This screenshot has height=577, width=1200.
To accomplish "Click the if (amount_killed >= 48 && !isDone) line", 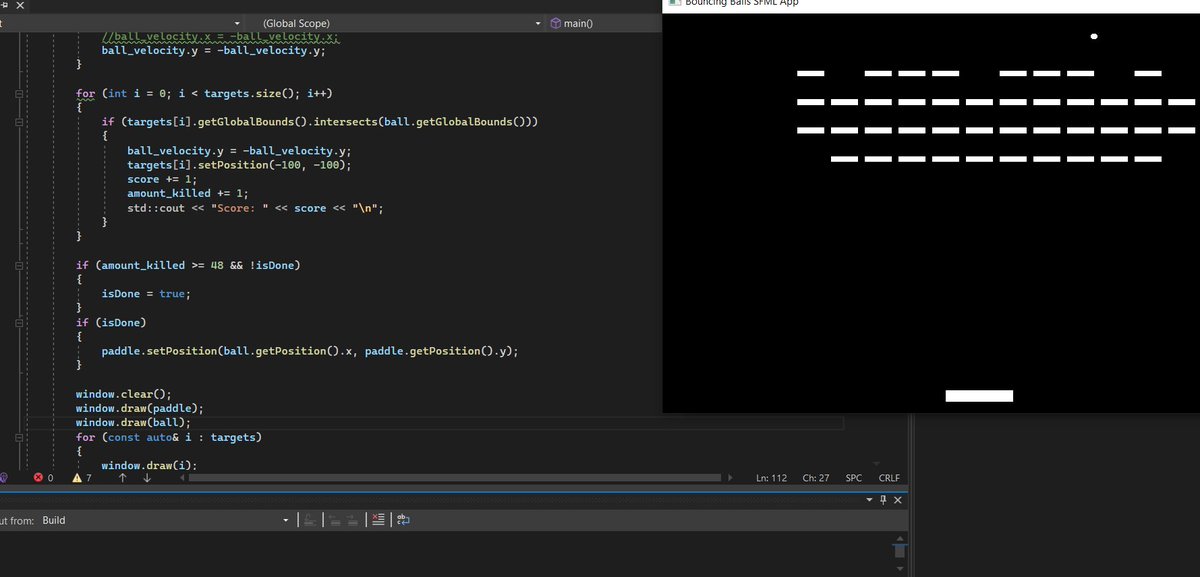I will 188,265.
